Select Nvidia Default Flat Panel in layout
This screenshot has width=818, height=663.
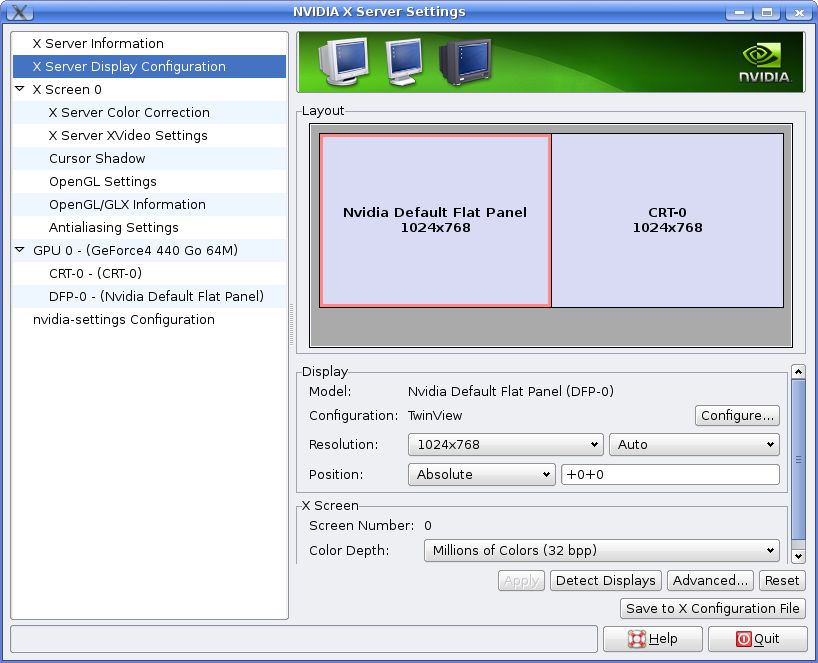pos(435,220)
